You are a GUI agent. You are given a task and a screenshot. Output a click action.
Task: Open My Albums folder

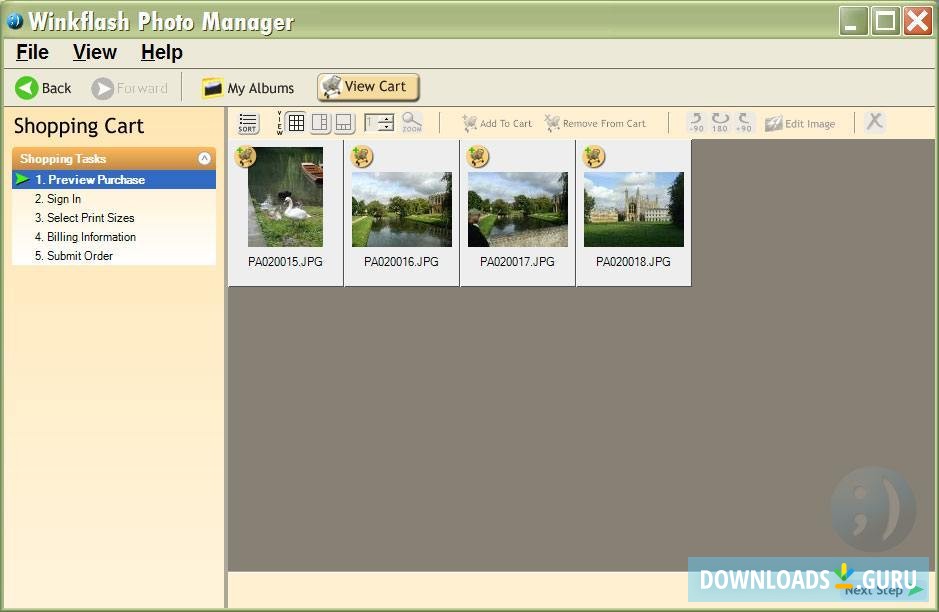[x=248, y=88]
